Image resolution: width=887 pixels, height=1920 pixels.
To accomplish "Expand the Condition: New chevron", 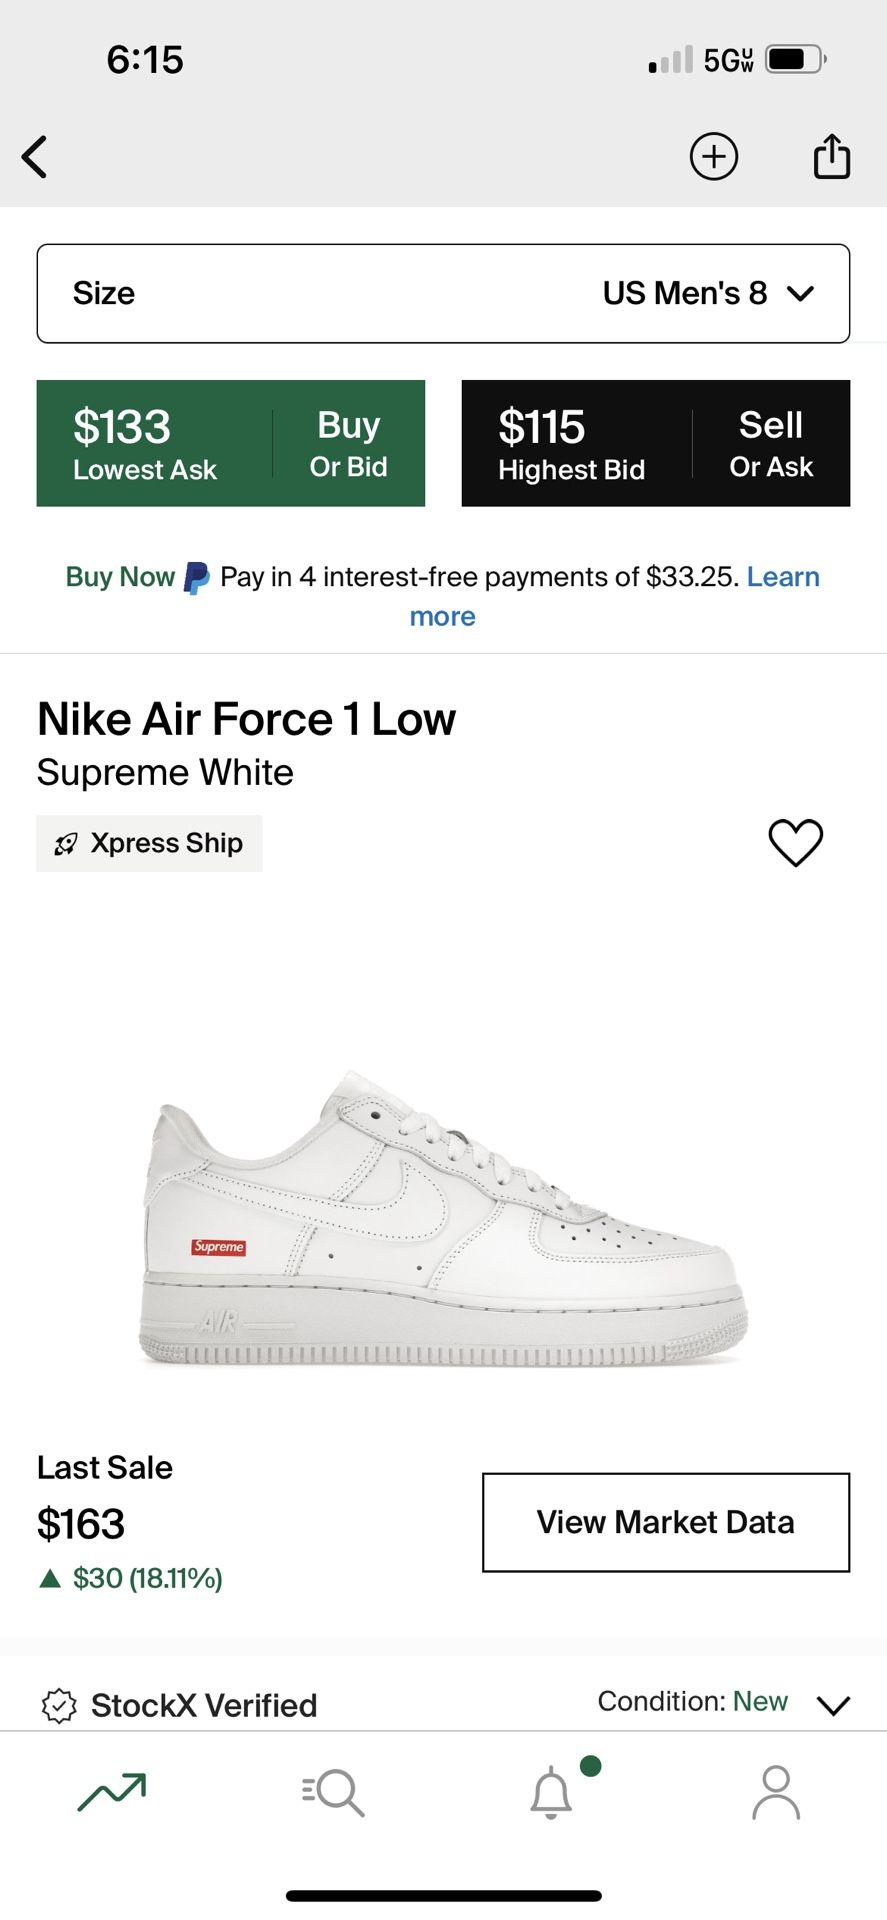I will pyautogui.click(x=833, y=1704).
